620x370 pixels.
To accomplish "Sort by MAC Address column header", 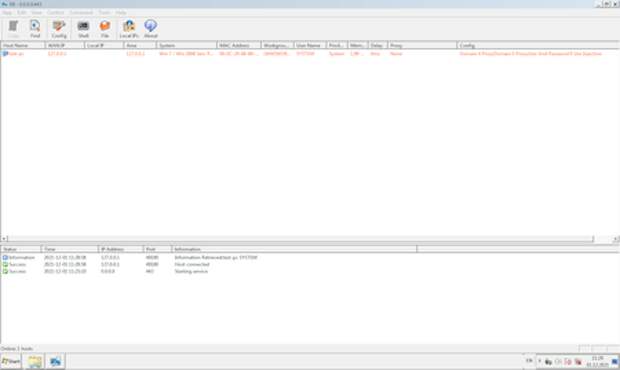I will tap(239, 45).
